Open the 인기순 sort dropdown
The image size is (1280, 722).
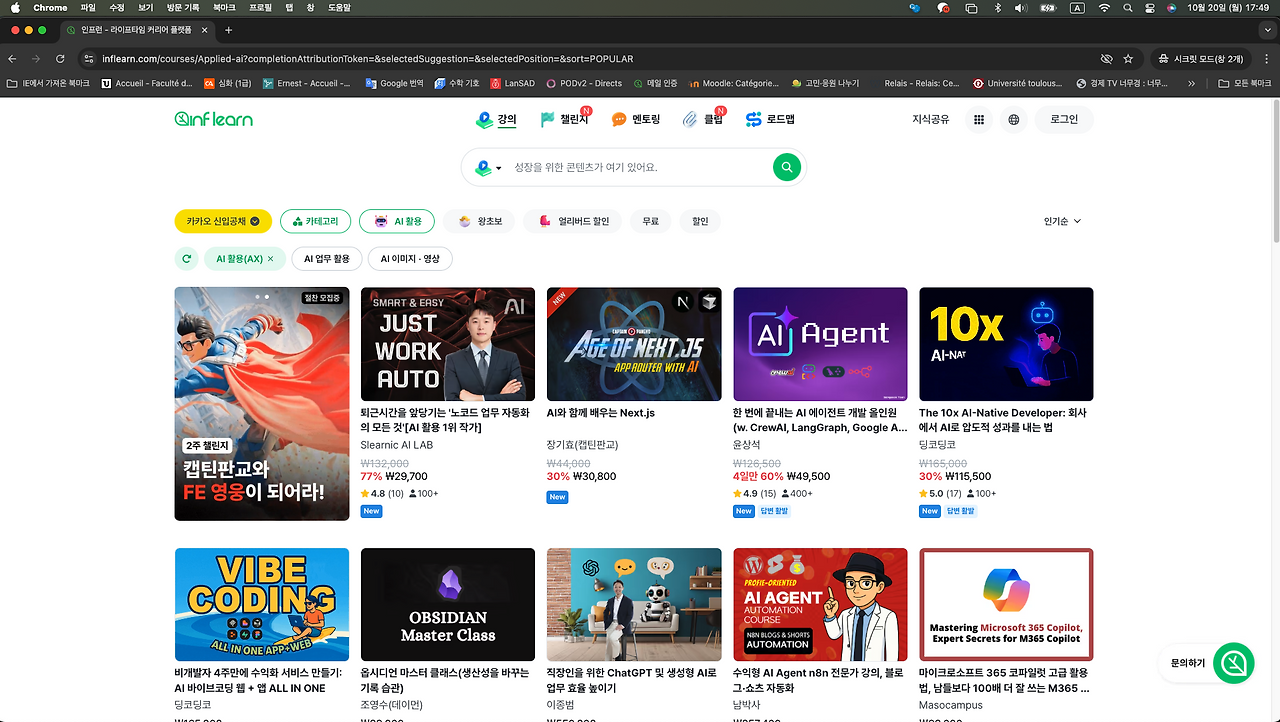[1063, 221]
